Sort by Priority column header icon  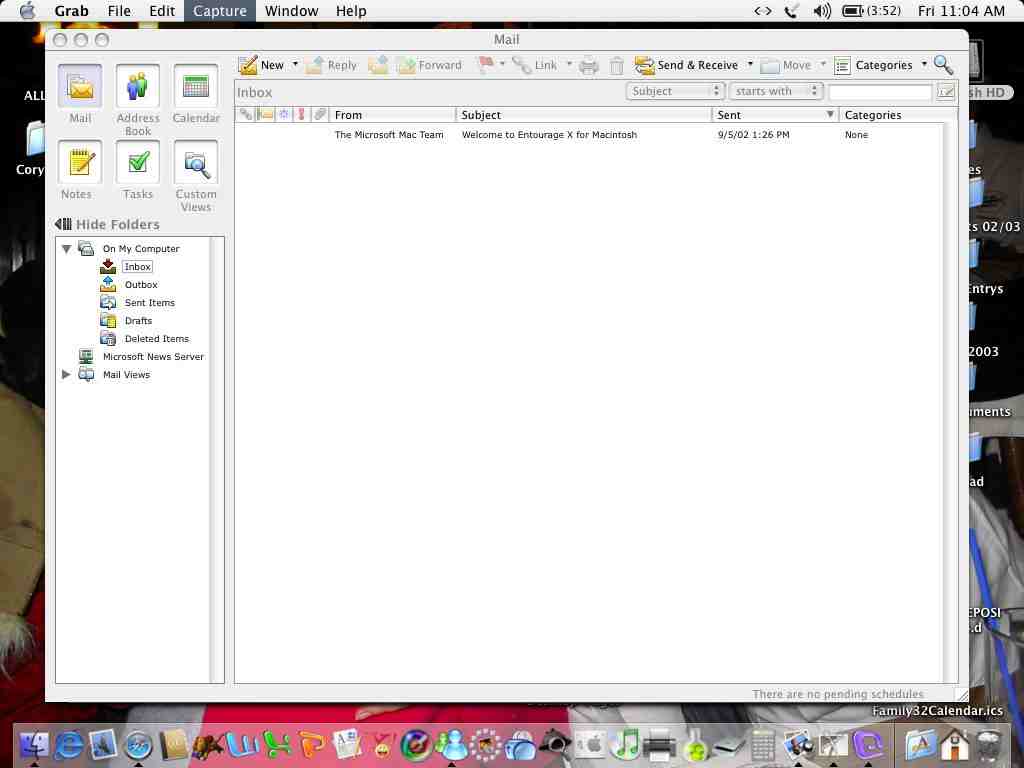(301, 115)
